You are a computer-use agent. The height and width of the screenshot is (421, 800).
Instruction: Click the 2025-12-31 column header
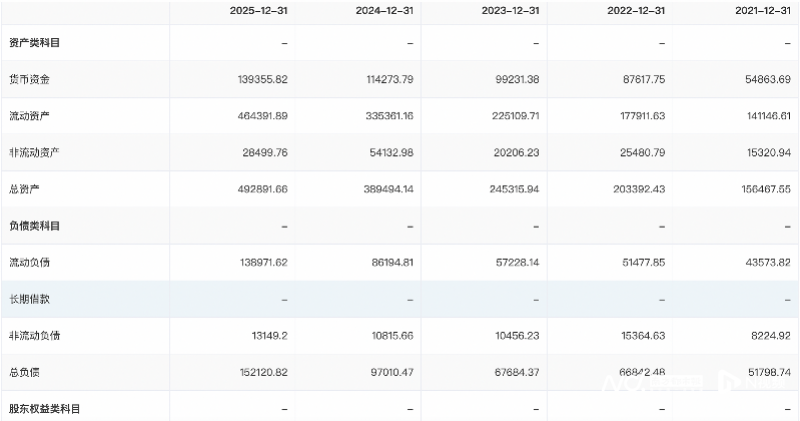click(x=259, y=10)
